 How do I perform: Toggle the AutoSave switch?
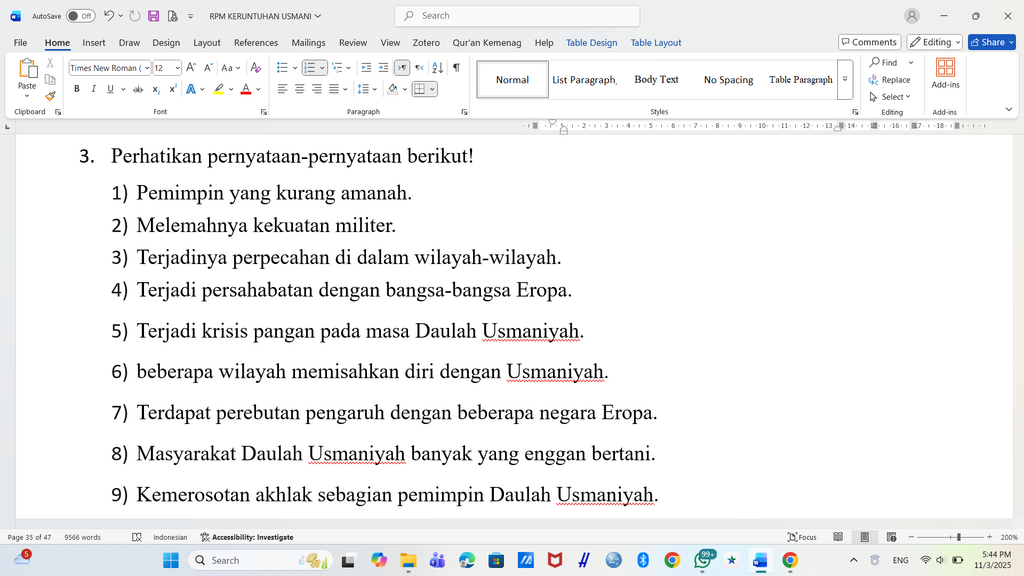80,16
